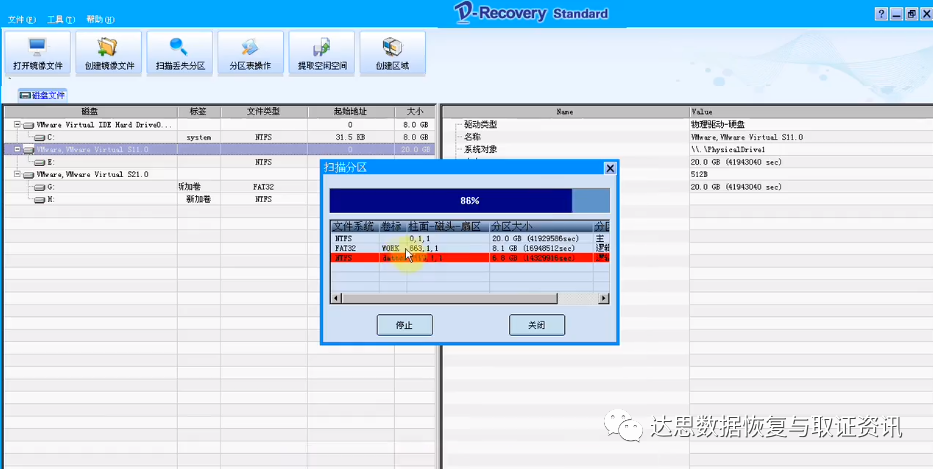Select the E: partition row
The height and width of the screenshot is (469, 933).
pos(219,162)
